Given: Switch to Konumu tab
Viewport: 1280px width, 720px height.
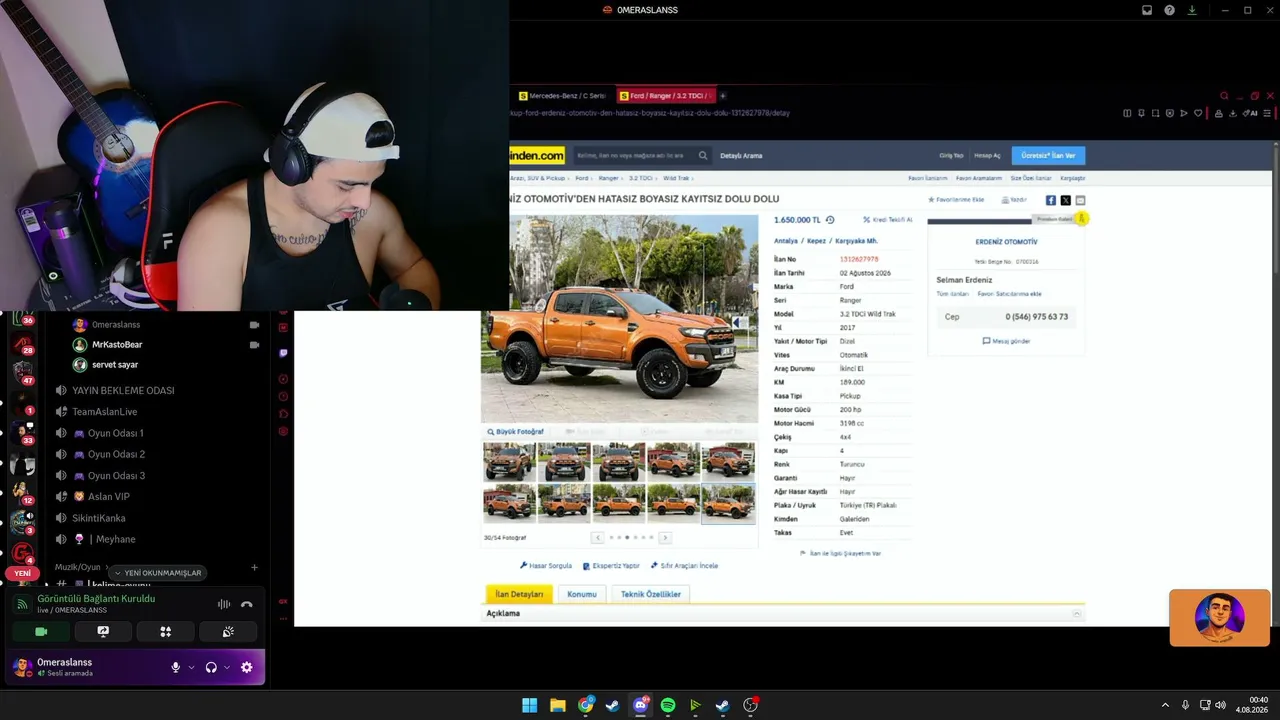Looking at the screenshot, I should 582,594.
